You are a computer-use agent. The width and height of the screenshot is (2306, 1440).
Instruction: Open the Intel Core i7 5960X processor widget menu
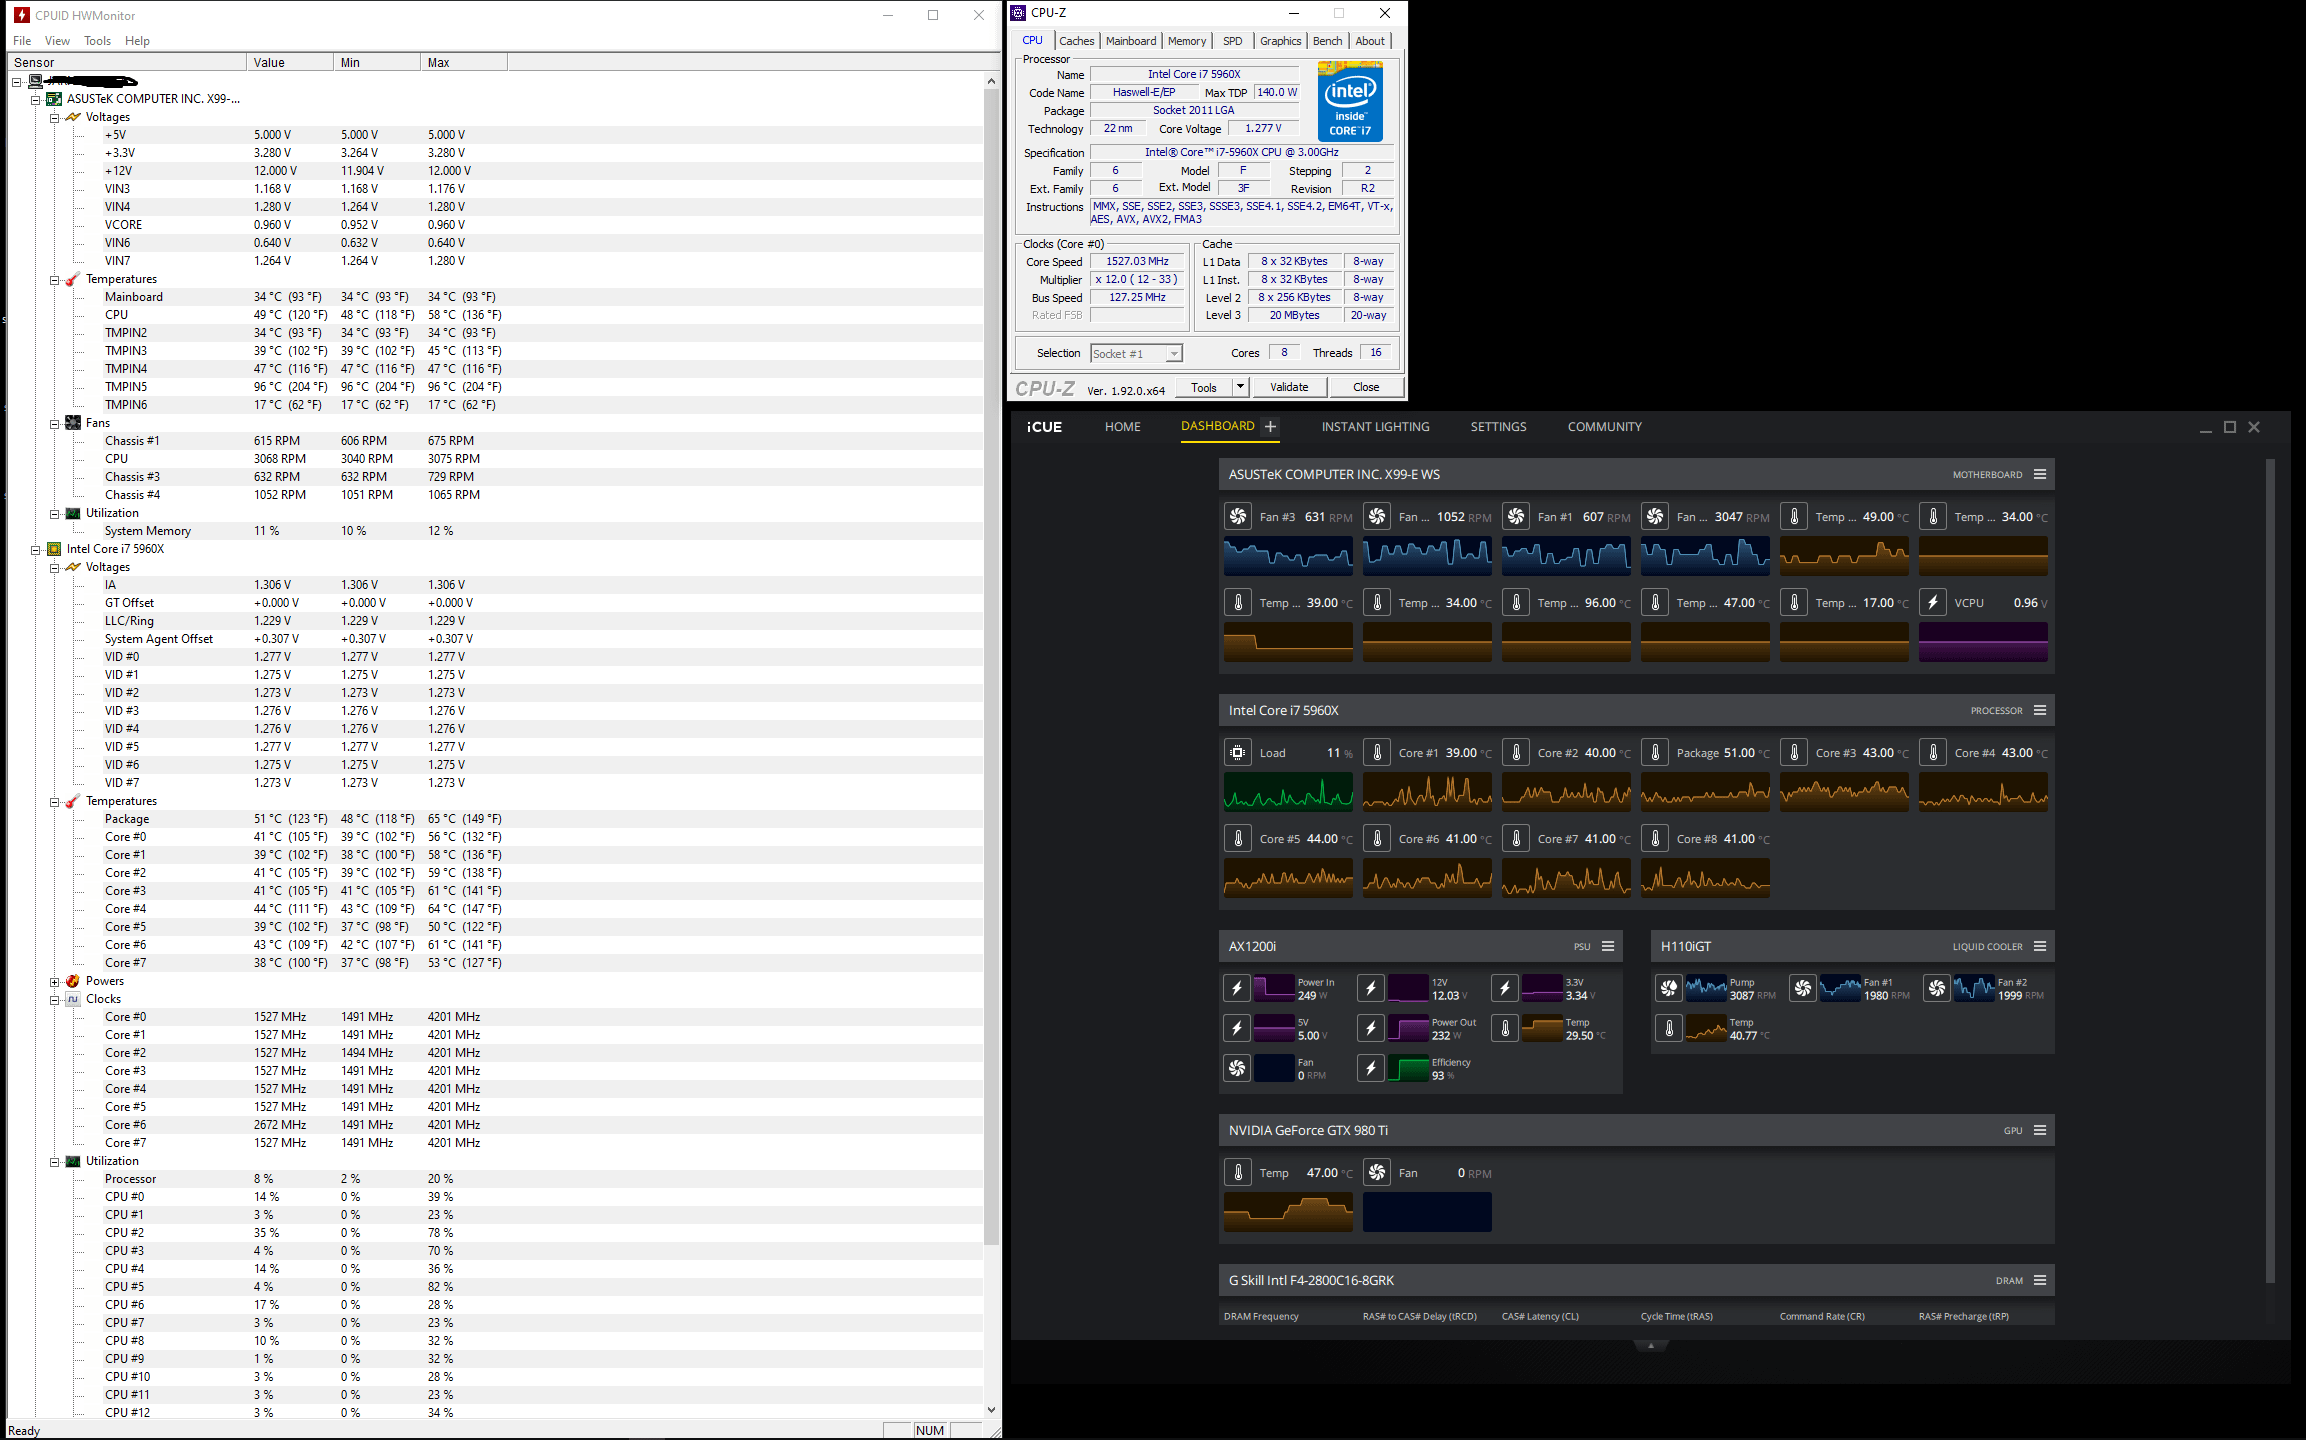pos(2040,711)
